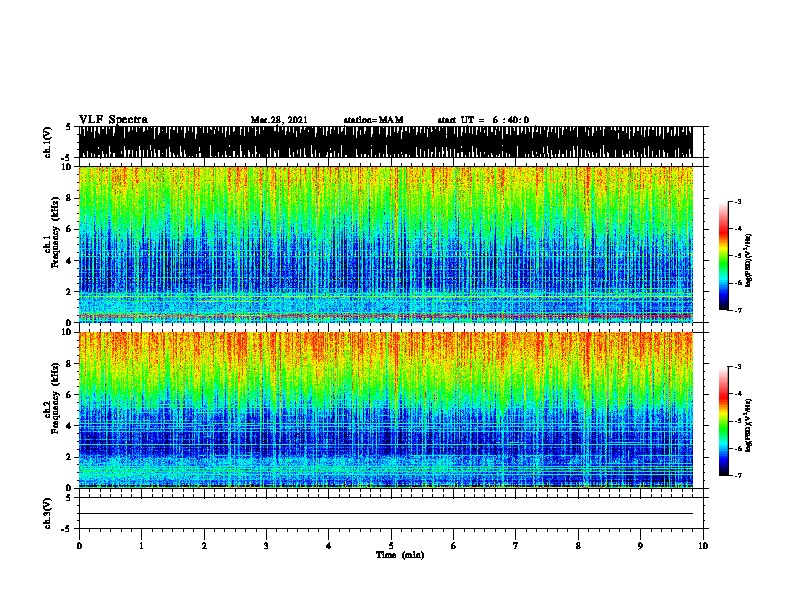This screenshot has height=612, width=792.
Task: Select the "ch.3(V)" axis label
Action: (48, 513)
